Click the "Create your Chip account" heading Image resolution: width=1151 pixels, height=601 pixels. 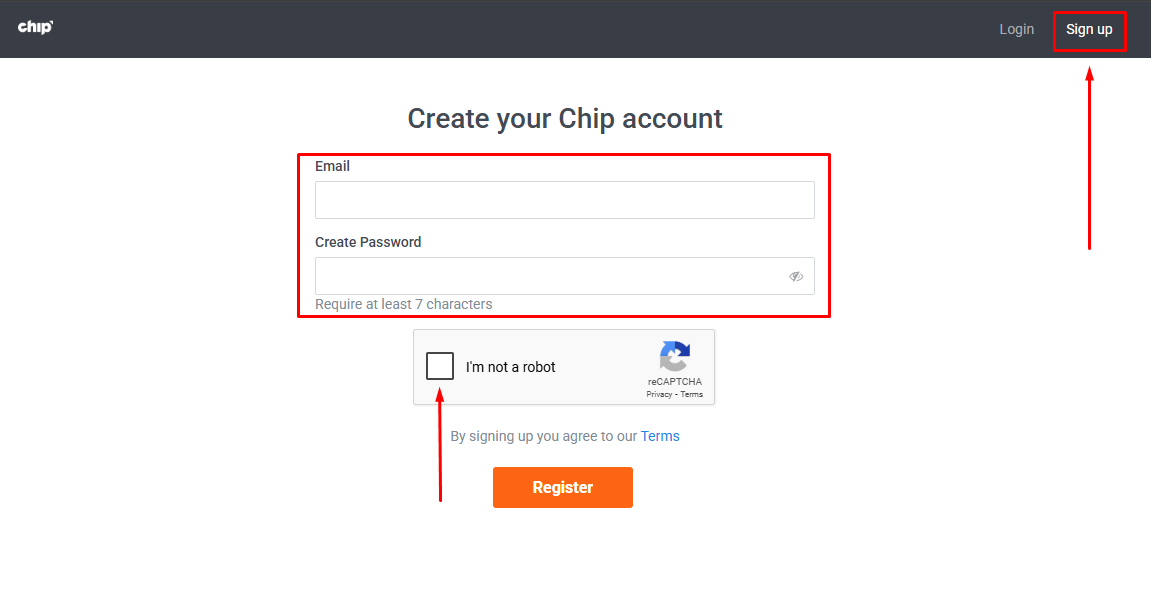[x=564, y=119]
